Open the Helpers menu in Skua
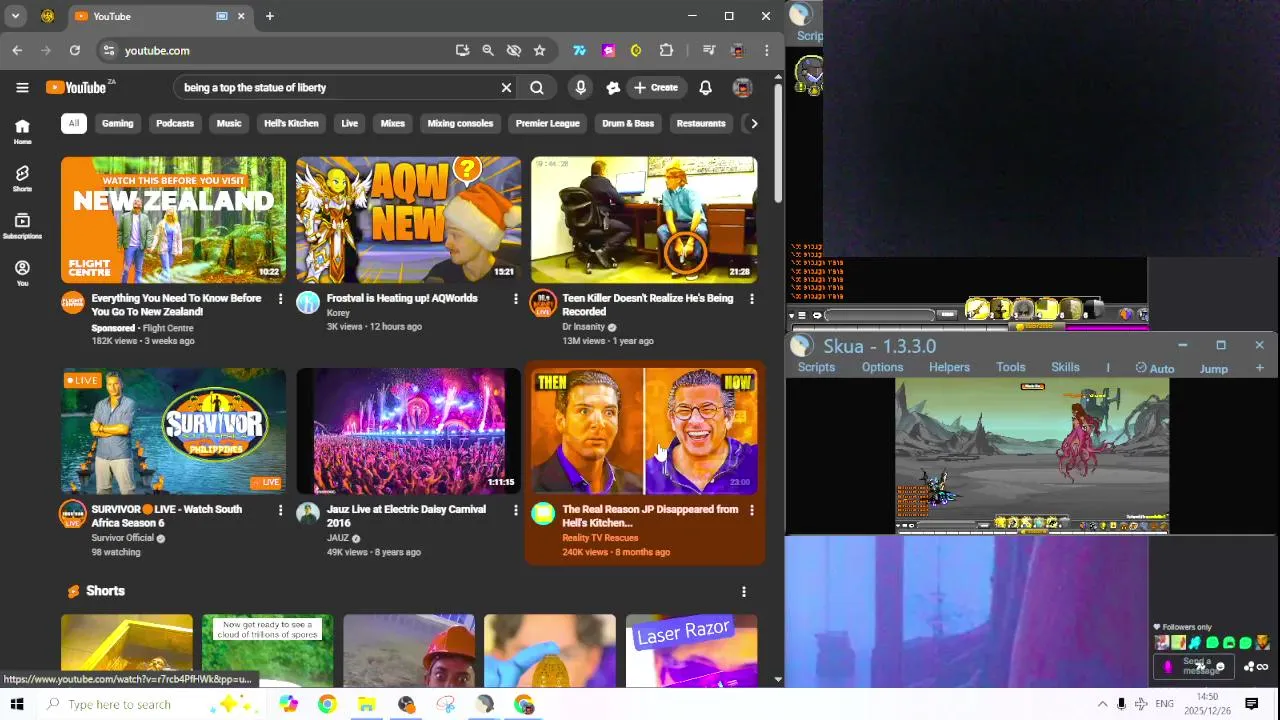Screen dimensions: 1280x720 949,367
